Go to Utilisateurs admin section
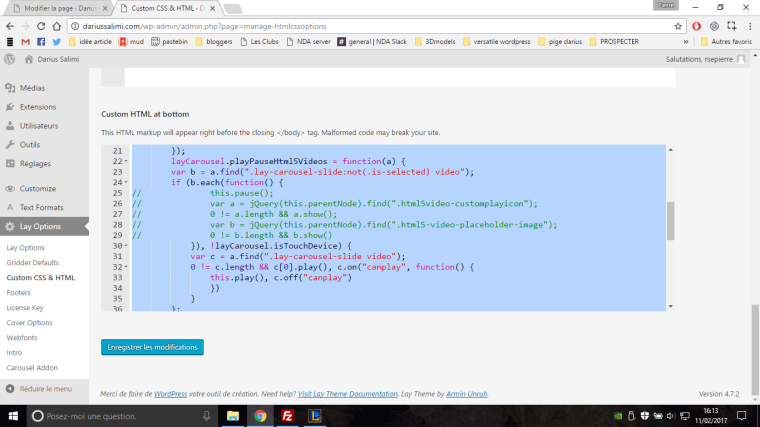The image size is (760, 427). tap(39, 126)
